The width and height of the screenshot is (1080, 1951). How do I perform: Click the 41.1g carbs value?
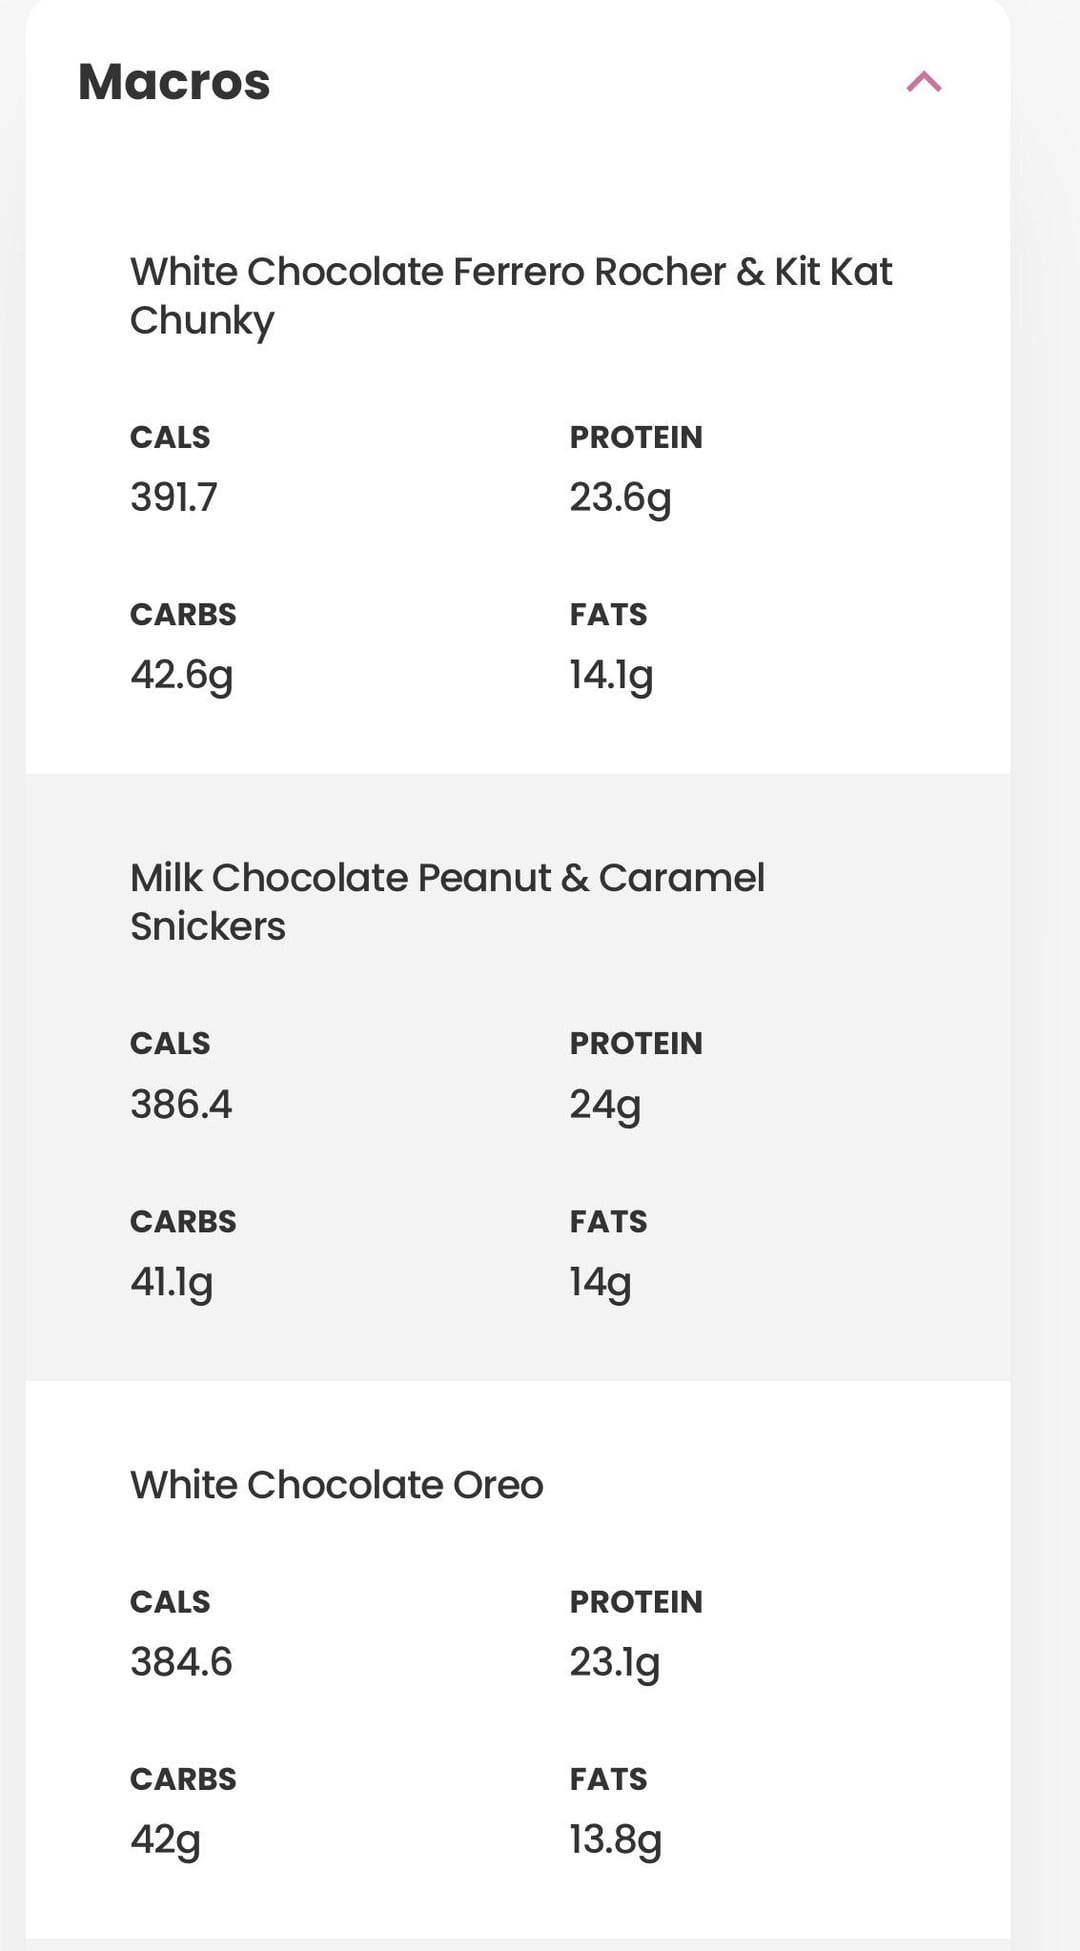pos(172,1282)
